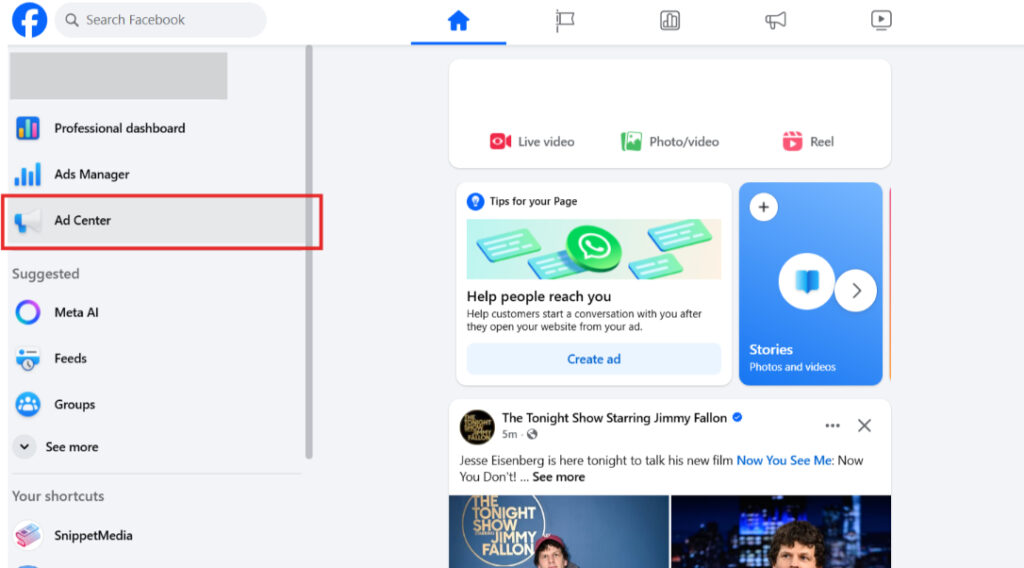Click the Groups icon
The width and height of the screenshot is (1024, 568).
coord(27,404)
